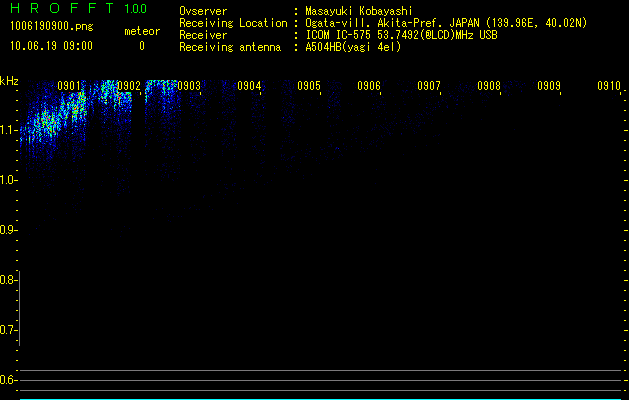Viewport: 629px width, 400px height.
Task: Click the Receiving Location label
Action: click(x=233, y=23)
